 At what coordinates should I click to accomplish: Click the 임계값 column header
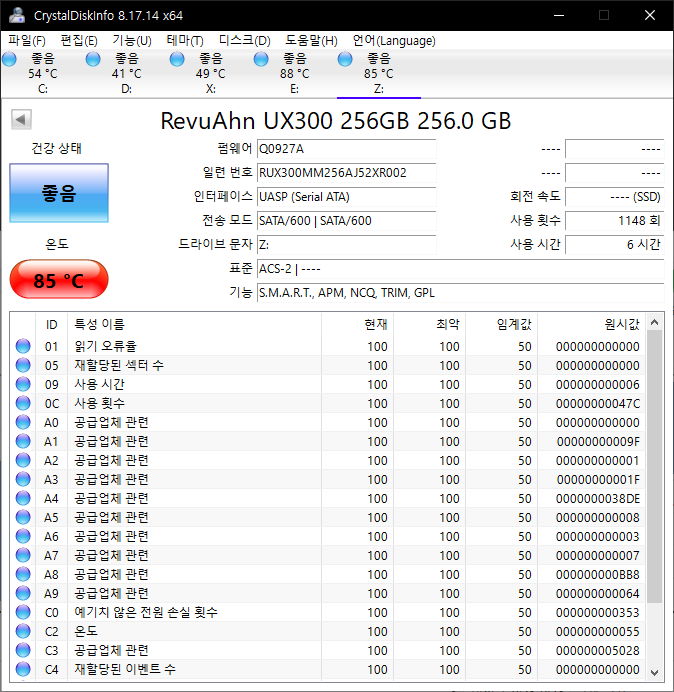click(x=501, y=324)
